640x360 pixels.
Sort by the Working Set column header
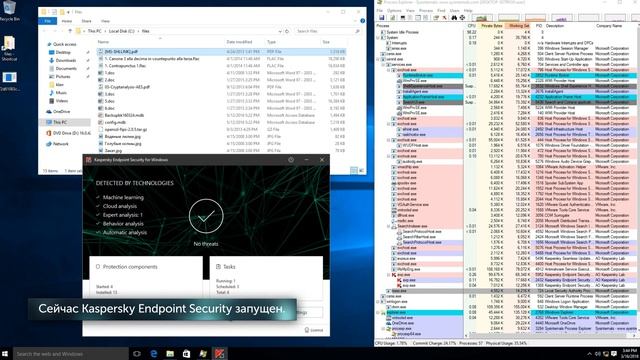coord(518,26)
